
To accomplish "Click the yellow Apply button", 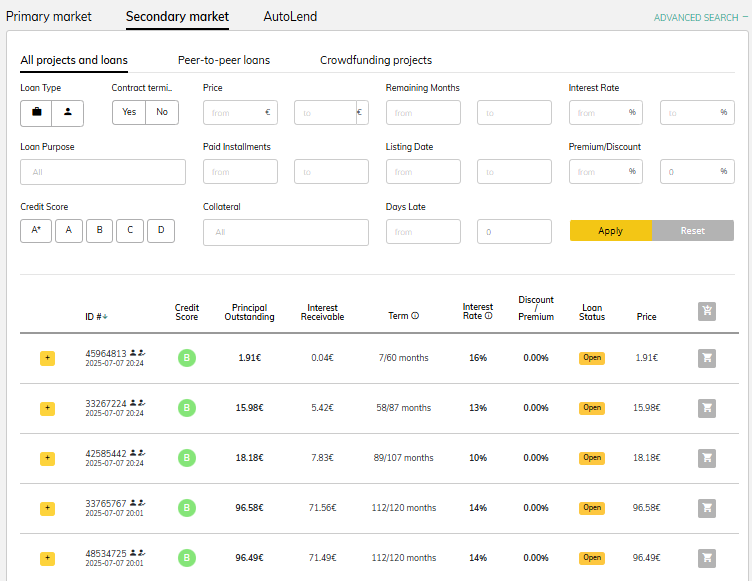I will pos(611,231).
